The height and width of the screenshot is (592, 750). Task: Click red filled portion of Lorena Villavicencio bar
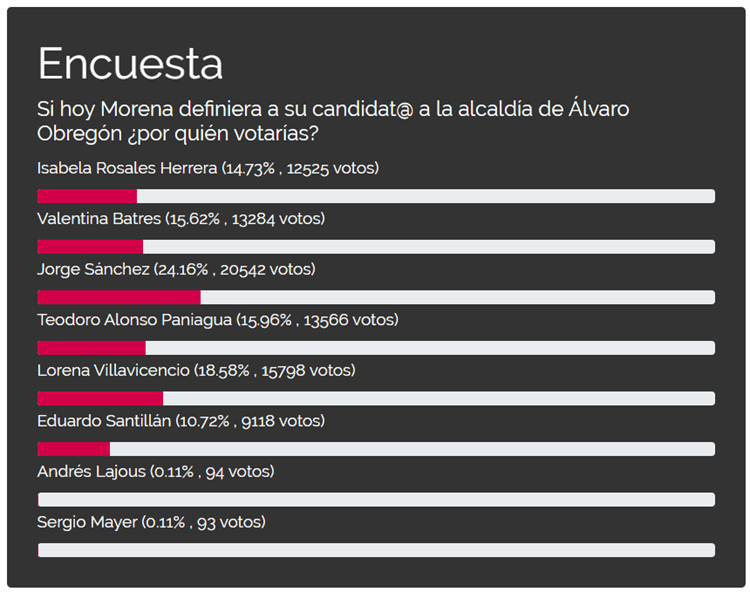(x=100, y=398)
